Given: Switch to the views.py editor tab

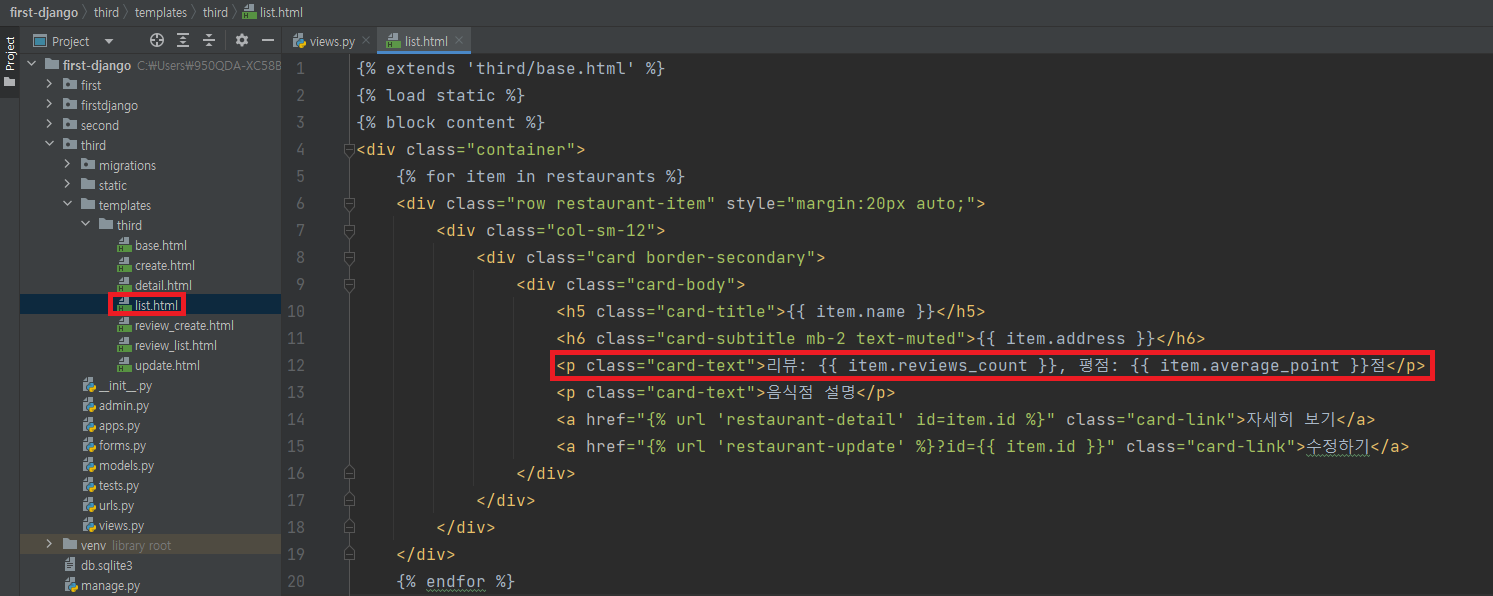Looking at the screenshot, I should (x=332, y=41).
